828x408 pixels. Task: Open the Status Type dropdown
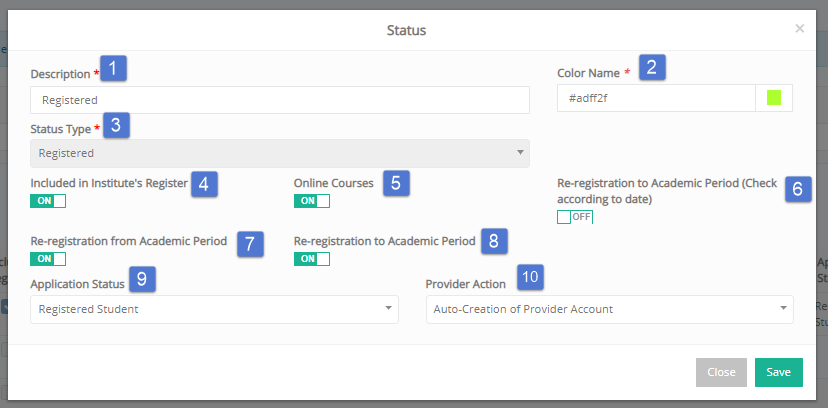tap(280, 153)
